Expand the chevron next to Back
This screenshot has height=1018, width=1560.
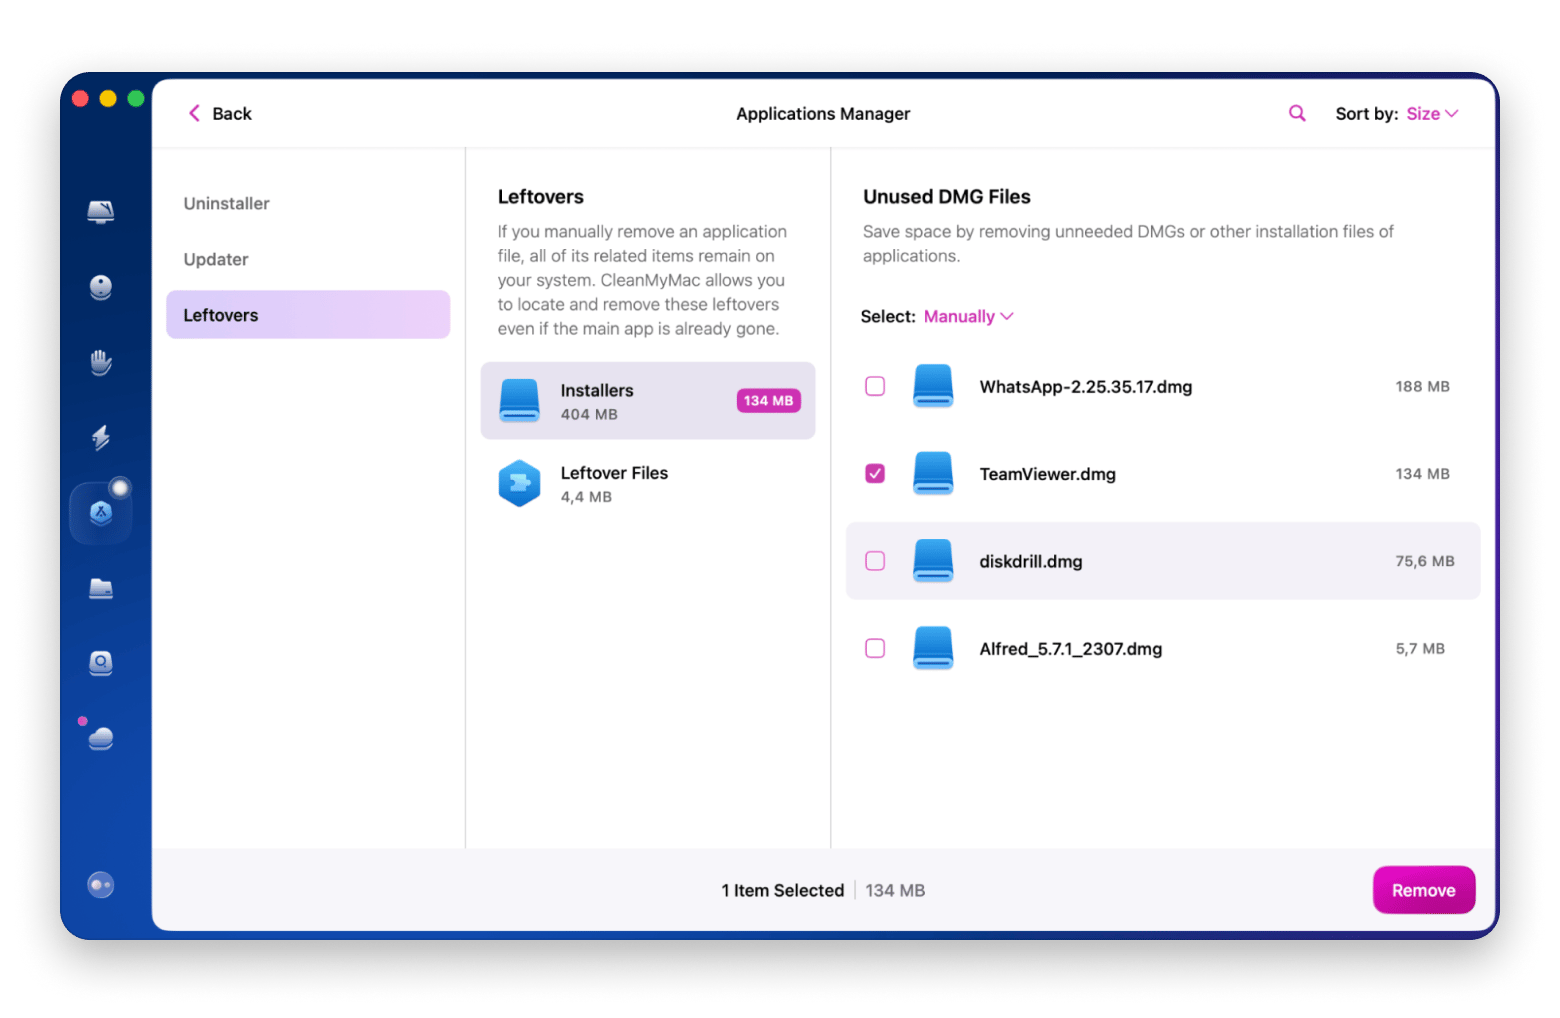(x=196, y=113)
